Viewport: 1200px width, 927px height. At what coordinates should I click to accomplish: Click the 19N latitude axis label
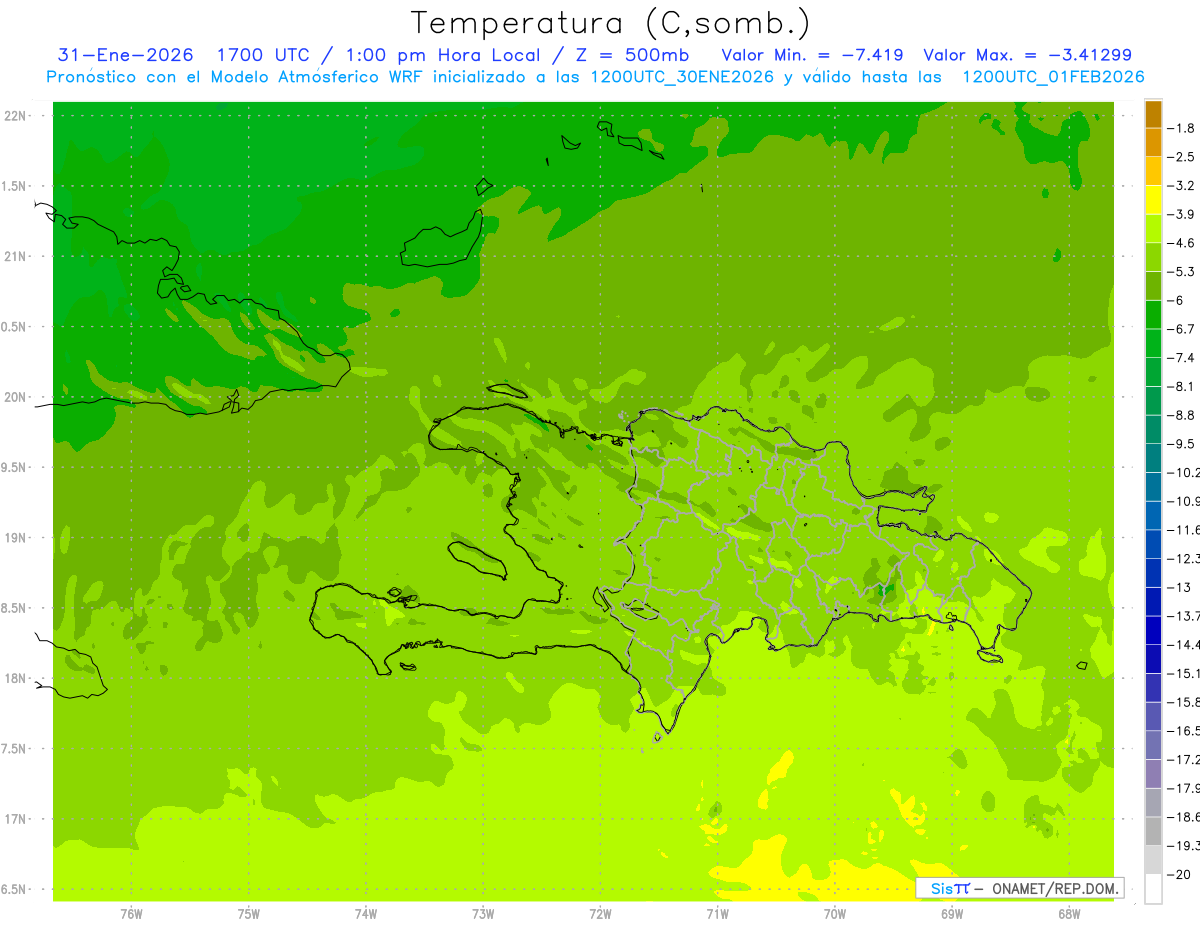pyautogui.click(x=15, y=538)
